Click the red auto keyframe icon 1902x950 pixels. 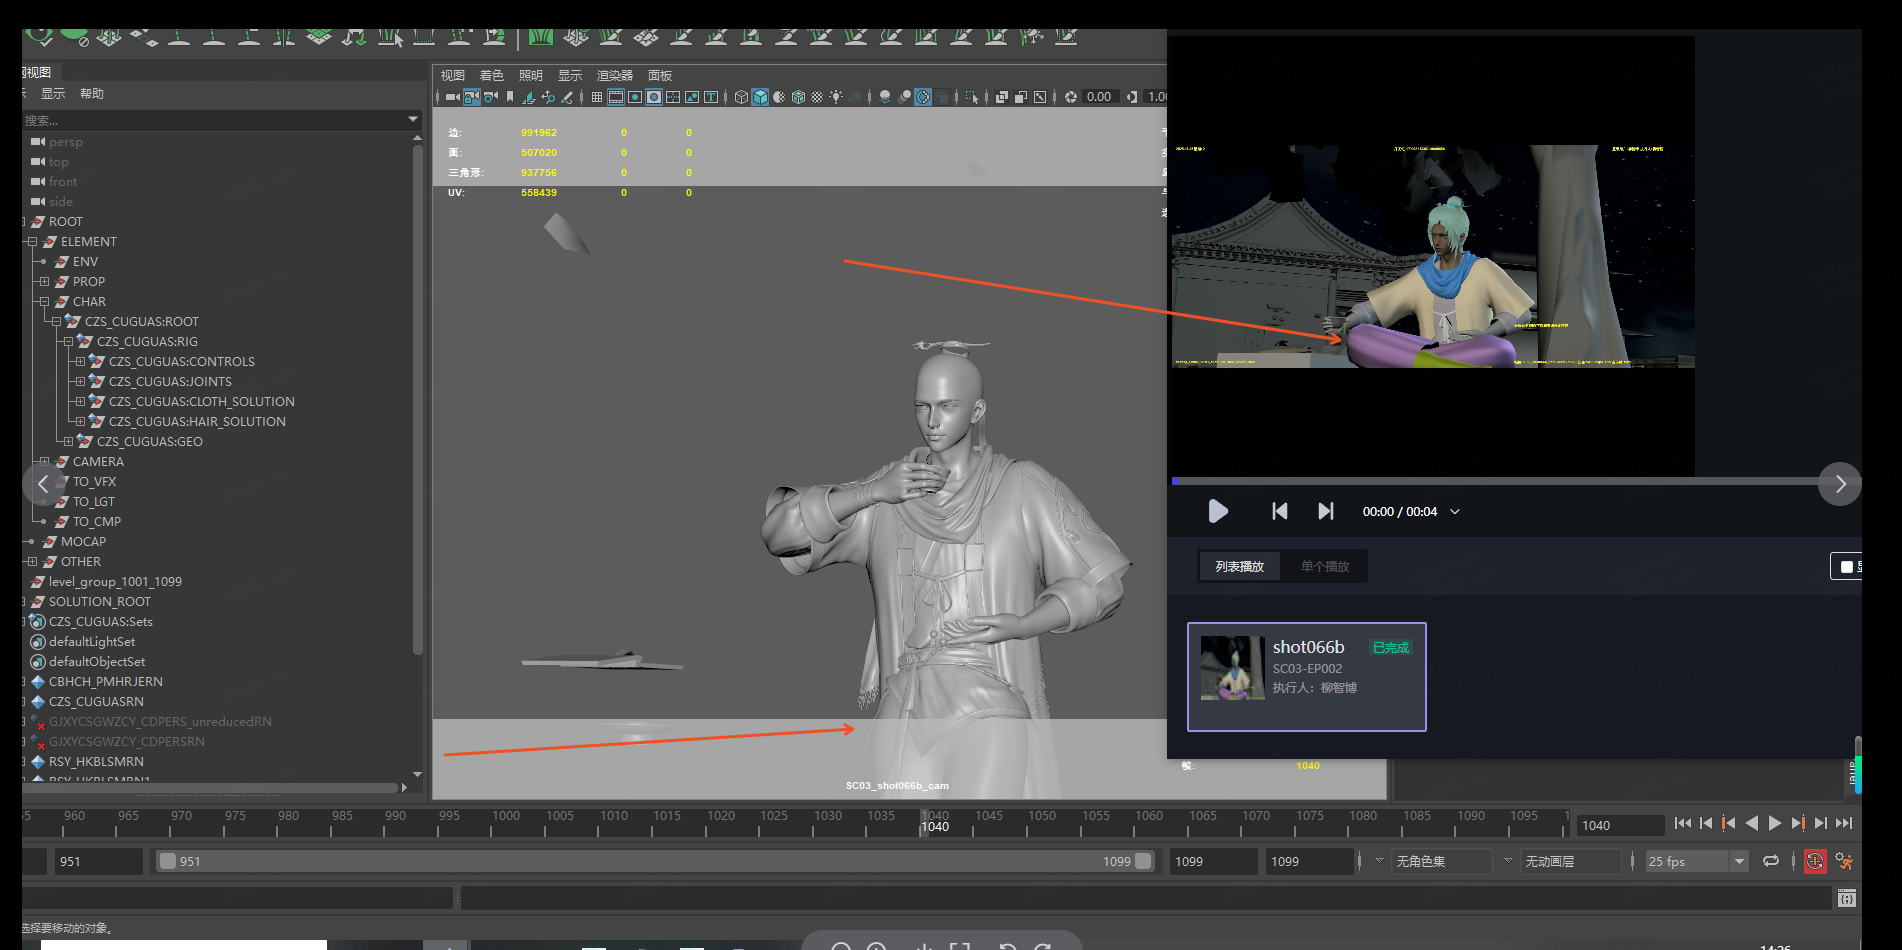point(1814,861)
